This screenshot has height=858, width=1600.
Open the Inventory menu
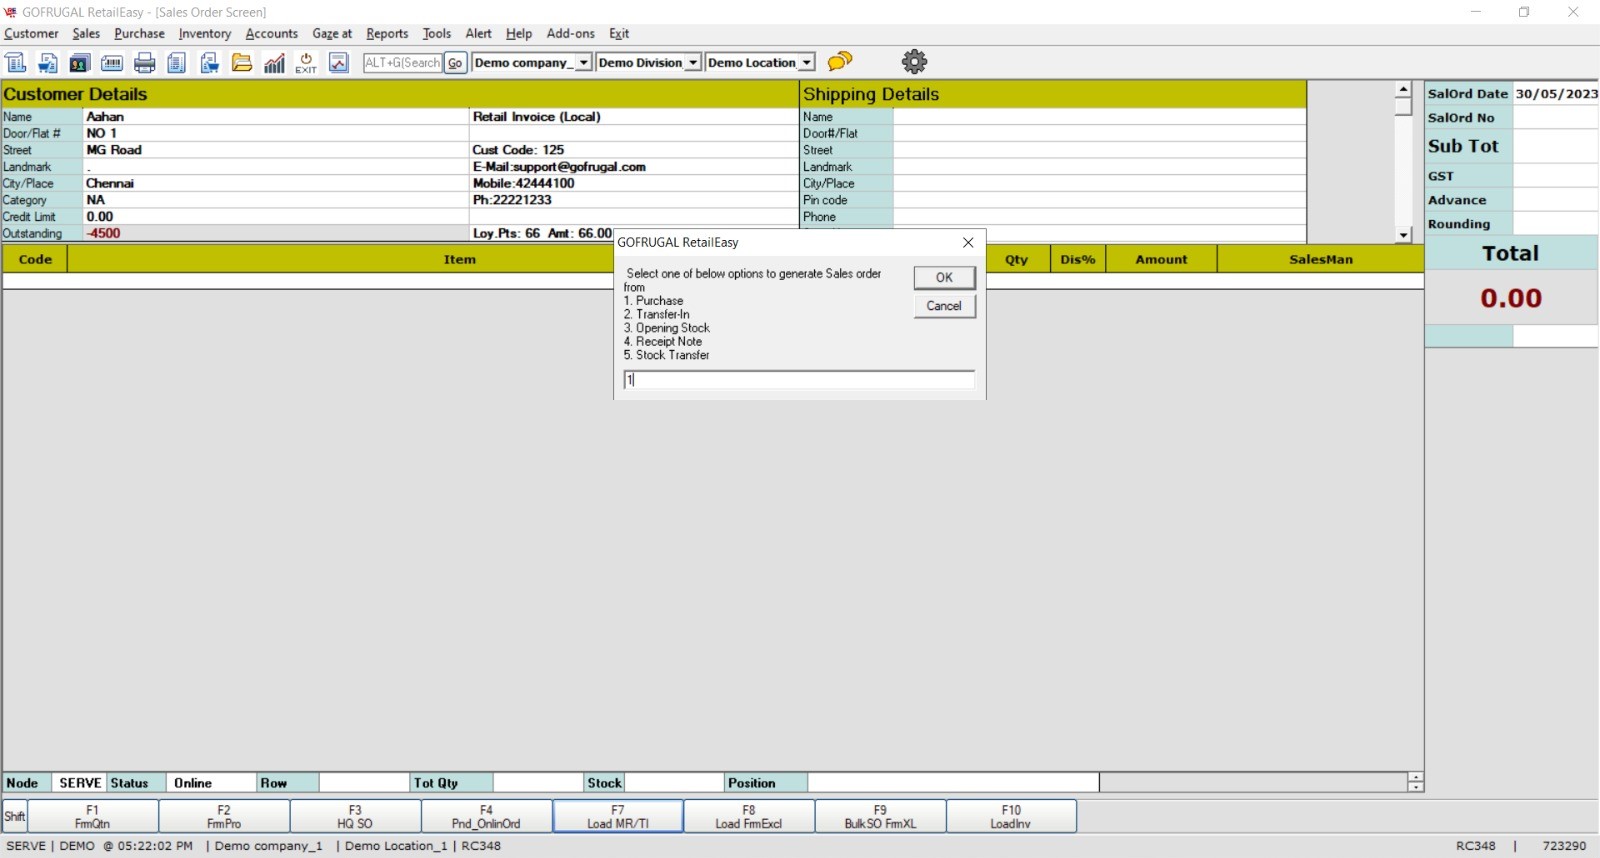[x=205, y=33]
